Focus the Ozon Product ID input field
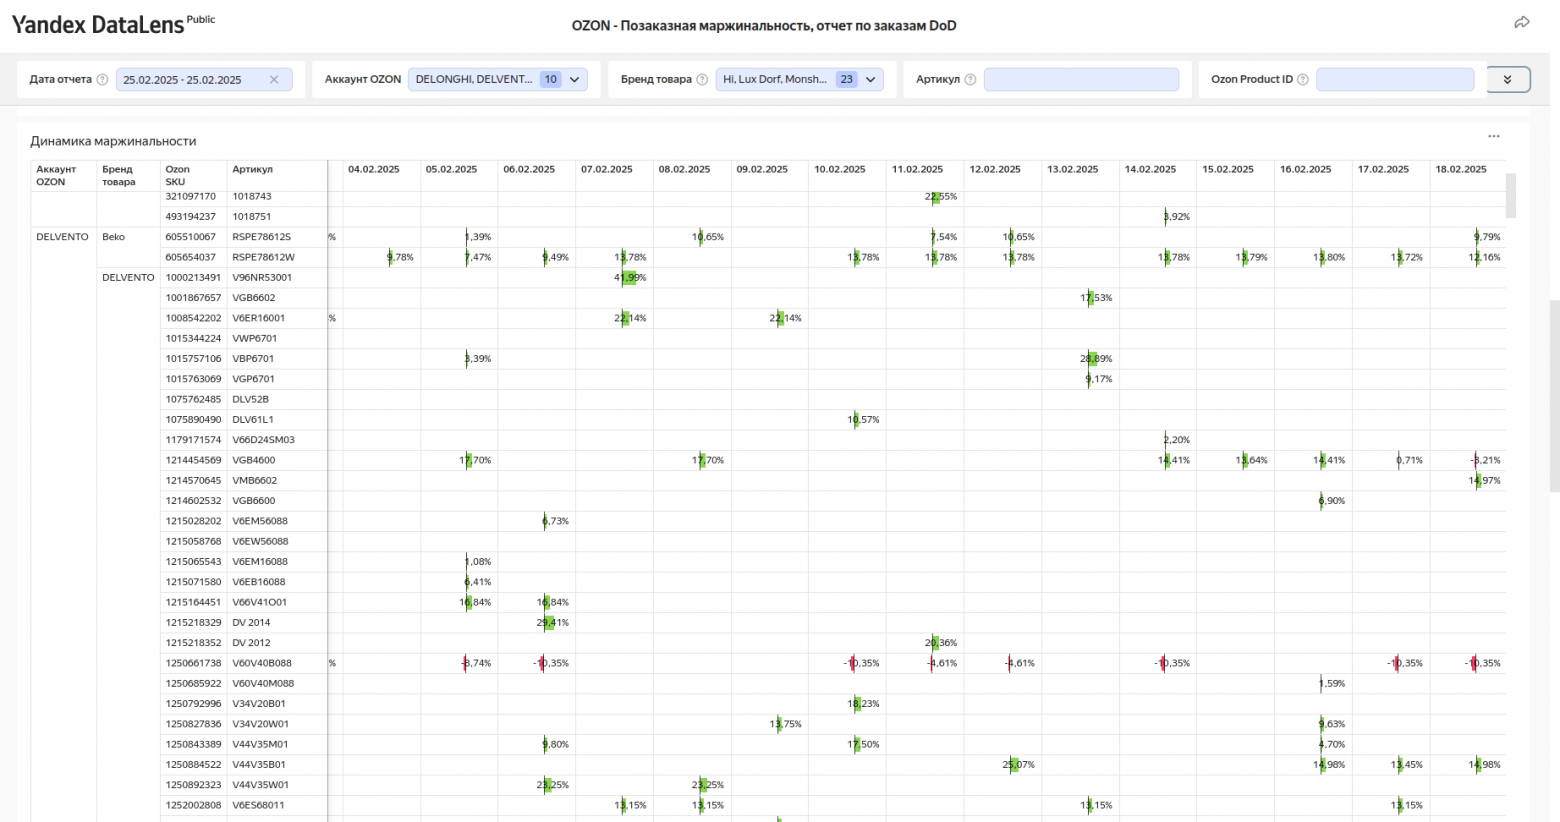The image size is (1560, 822). (1395, 80)
